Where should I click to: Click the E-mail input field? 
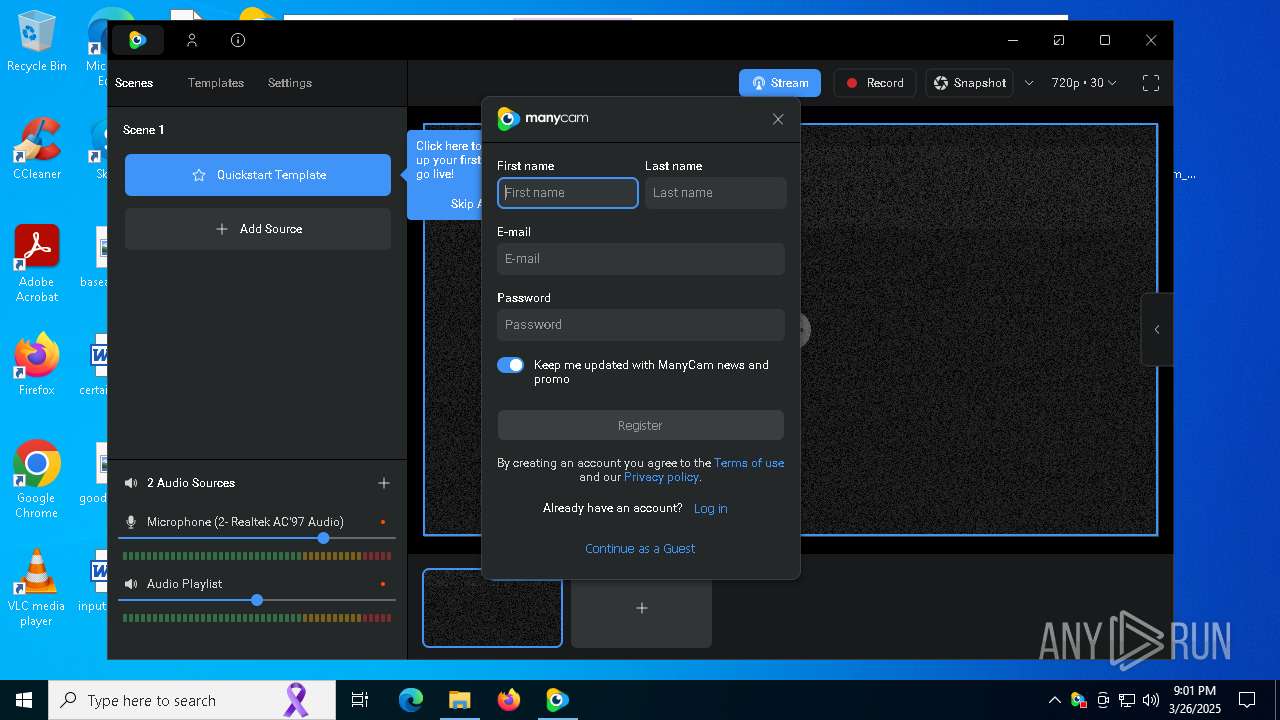[x=640, y=259]
